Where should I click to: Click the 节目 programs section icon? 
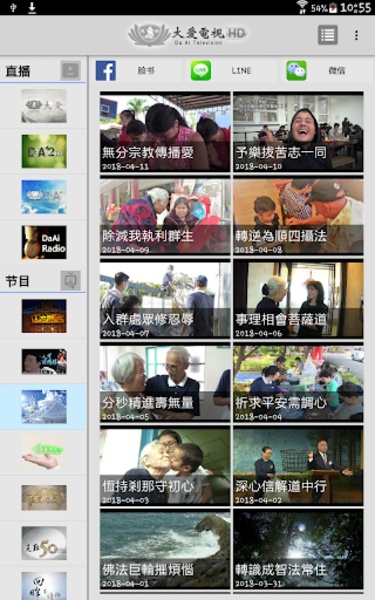click(70, 280)
